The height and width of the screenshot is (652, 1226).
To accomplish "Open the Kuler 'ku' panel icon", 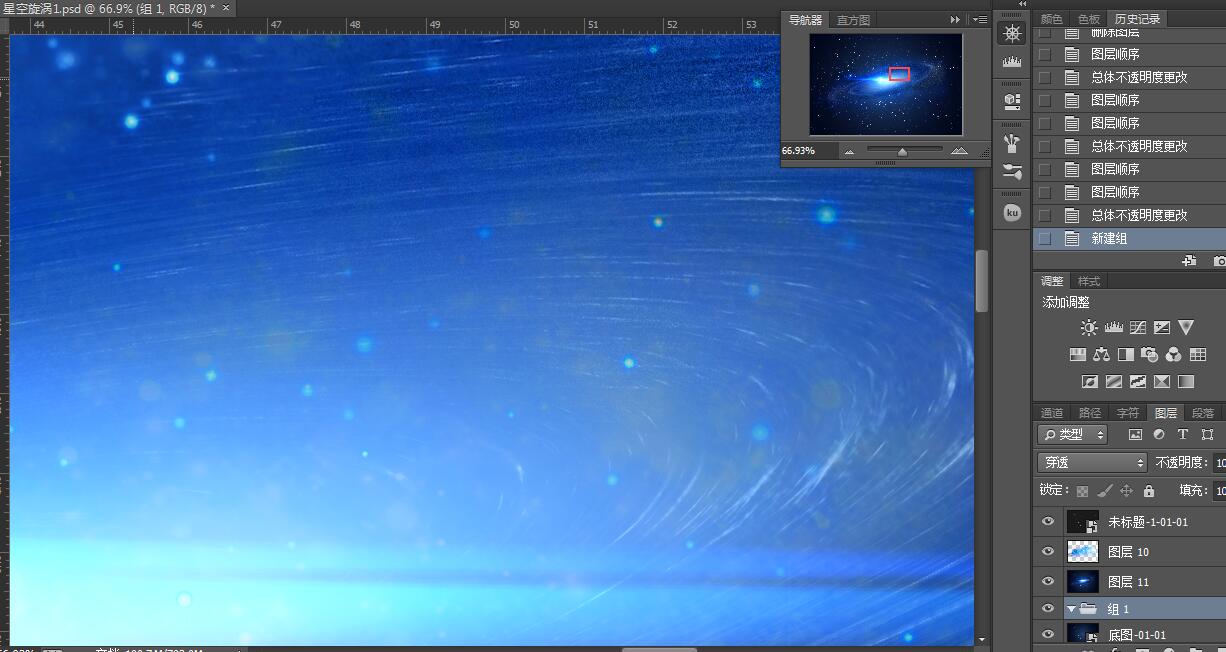I will tap(1012, 213).
